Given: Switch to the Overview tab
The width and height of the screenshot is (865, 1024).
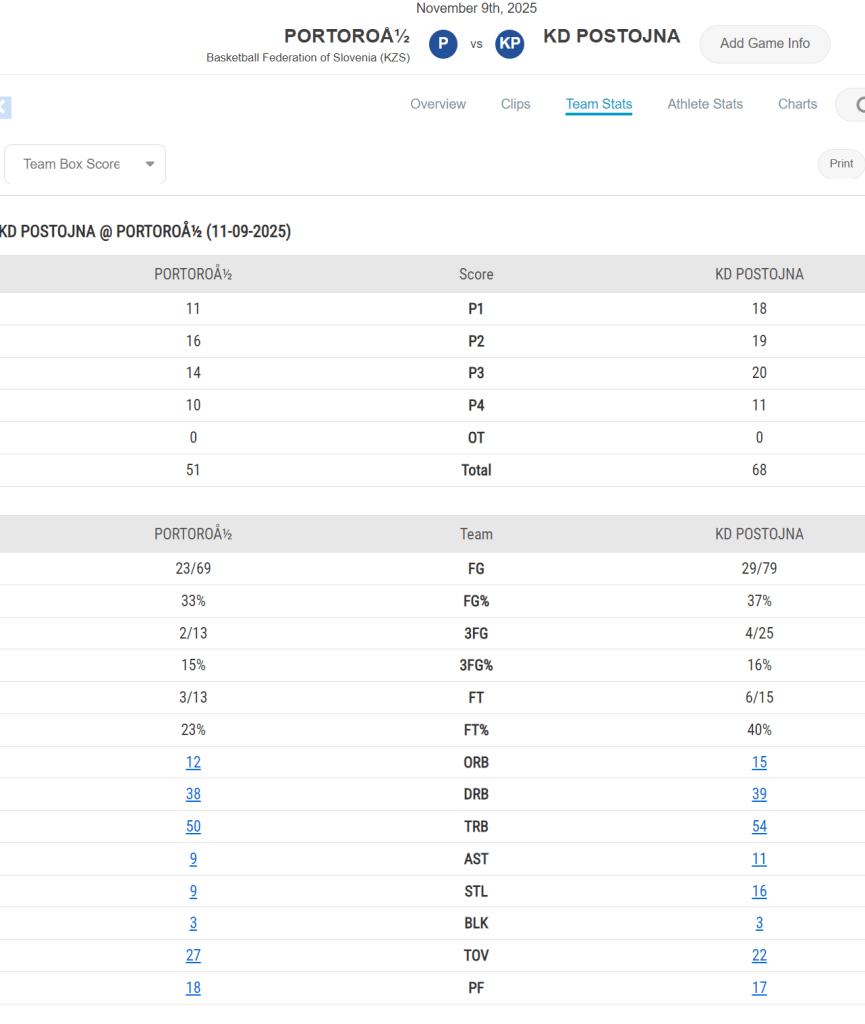Looking at the screenshot, I should pos(438,104).
